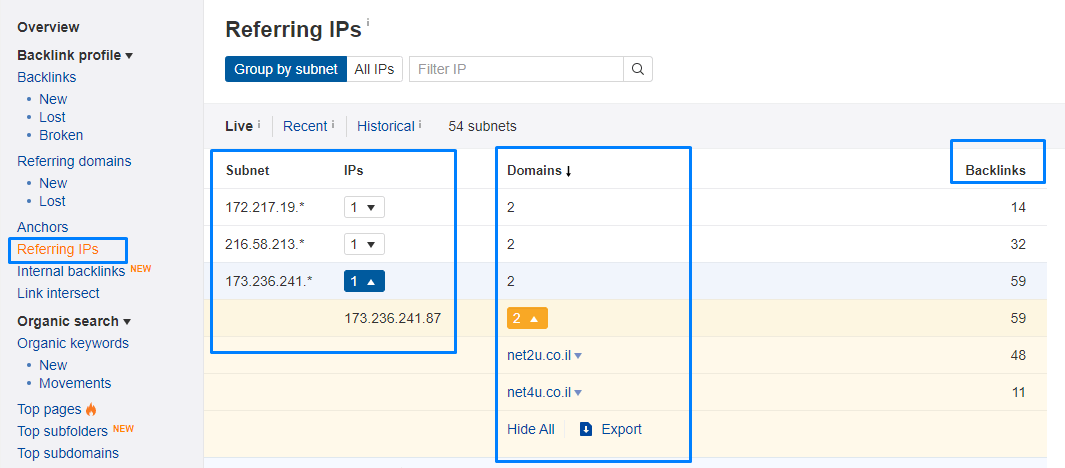Focus the Filter IP input field

tap(516, 69)
